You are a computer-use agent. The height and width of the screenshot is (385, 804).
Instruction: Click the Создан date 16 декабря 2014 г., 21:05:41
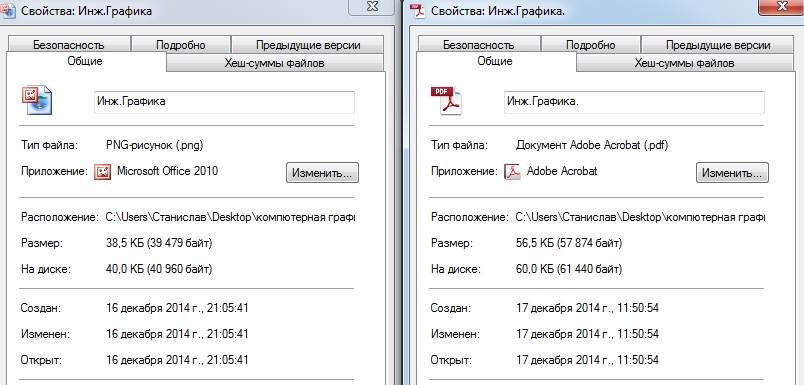click(x=177, y=308)
